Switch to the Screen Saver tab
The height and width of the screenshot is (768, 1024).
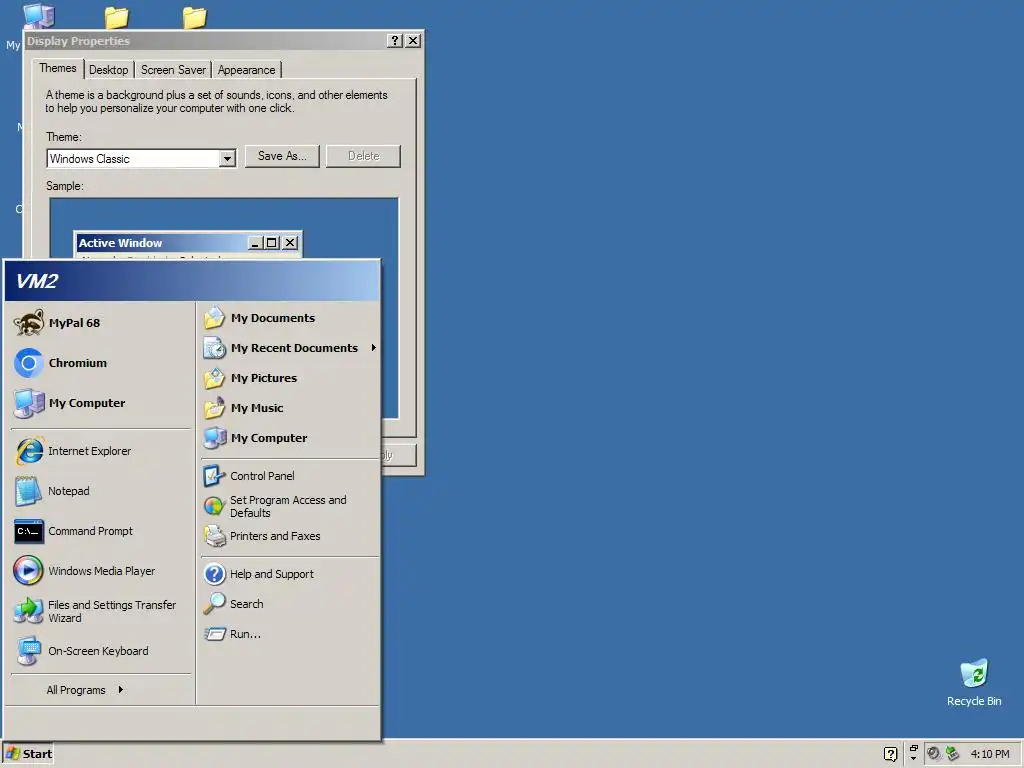tap(173, 70)
